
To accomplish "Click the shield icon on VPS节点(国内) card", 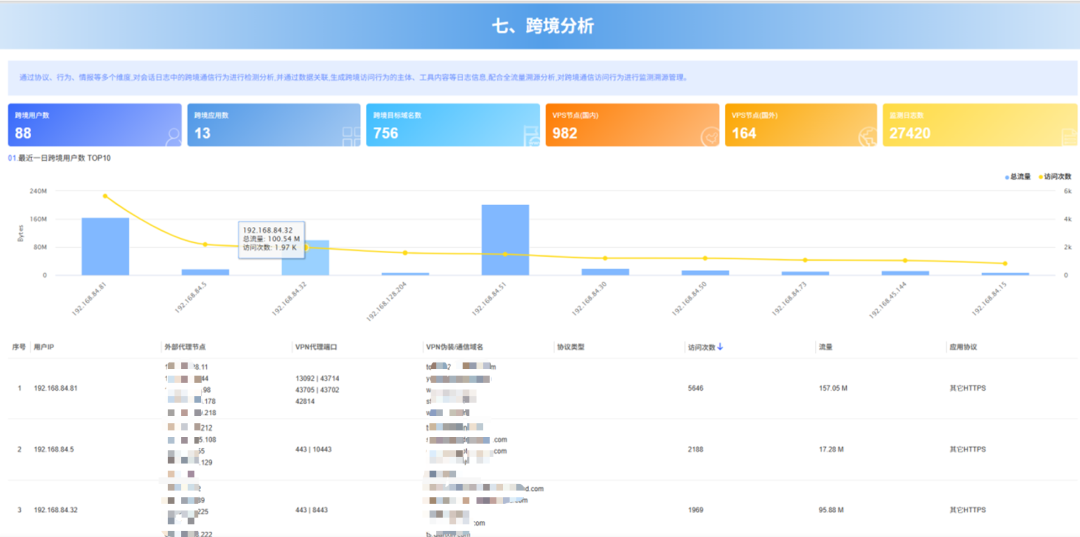I will [708, 136].
